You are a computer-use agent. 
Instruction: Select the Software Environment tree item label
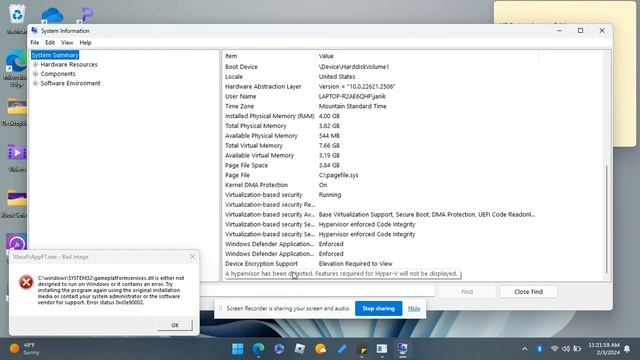[x=70, y=83]
